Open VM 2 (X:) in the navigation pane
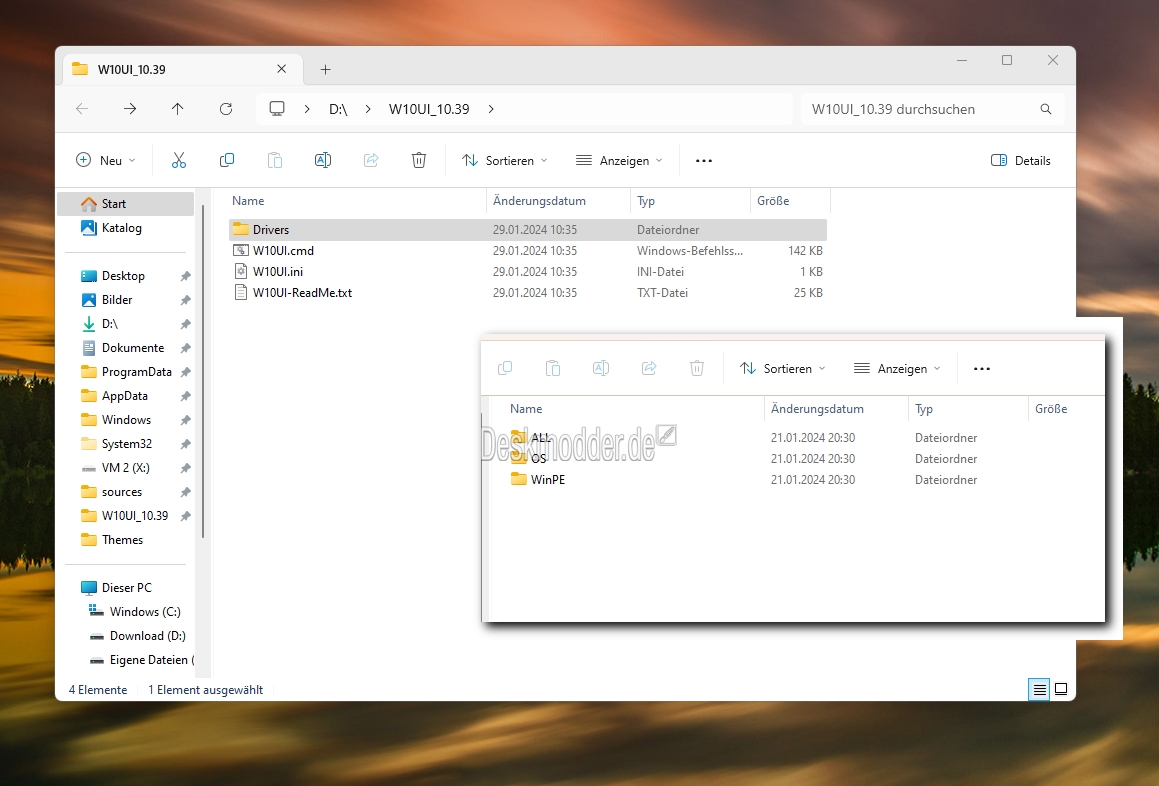Screen dimensions: 1159x786 pyautogui.click(x=126, y=468)
